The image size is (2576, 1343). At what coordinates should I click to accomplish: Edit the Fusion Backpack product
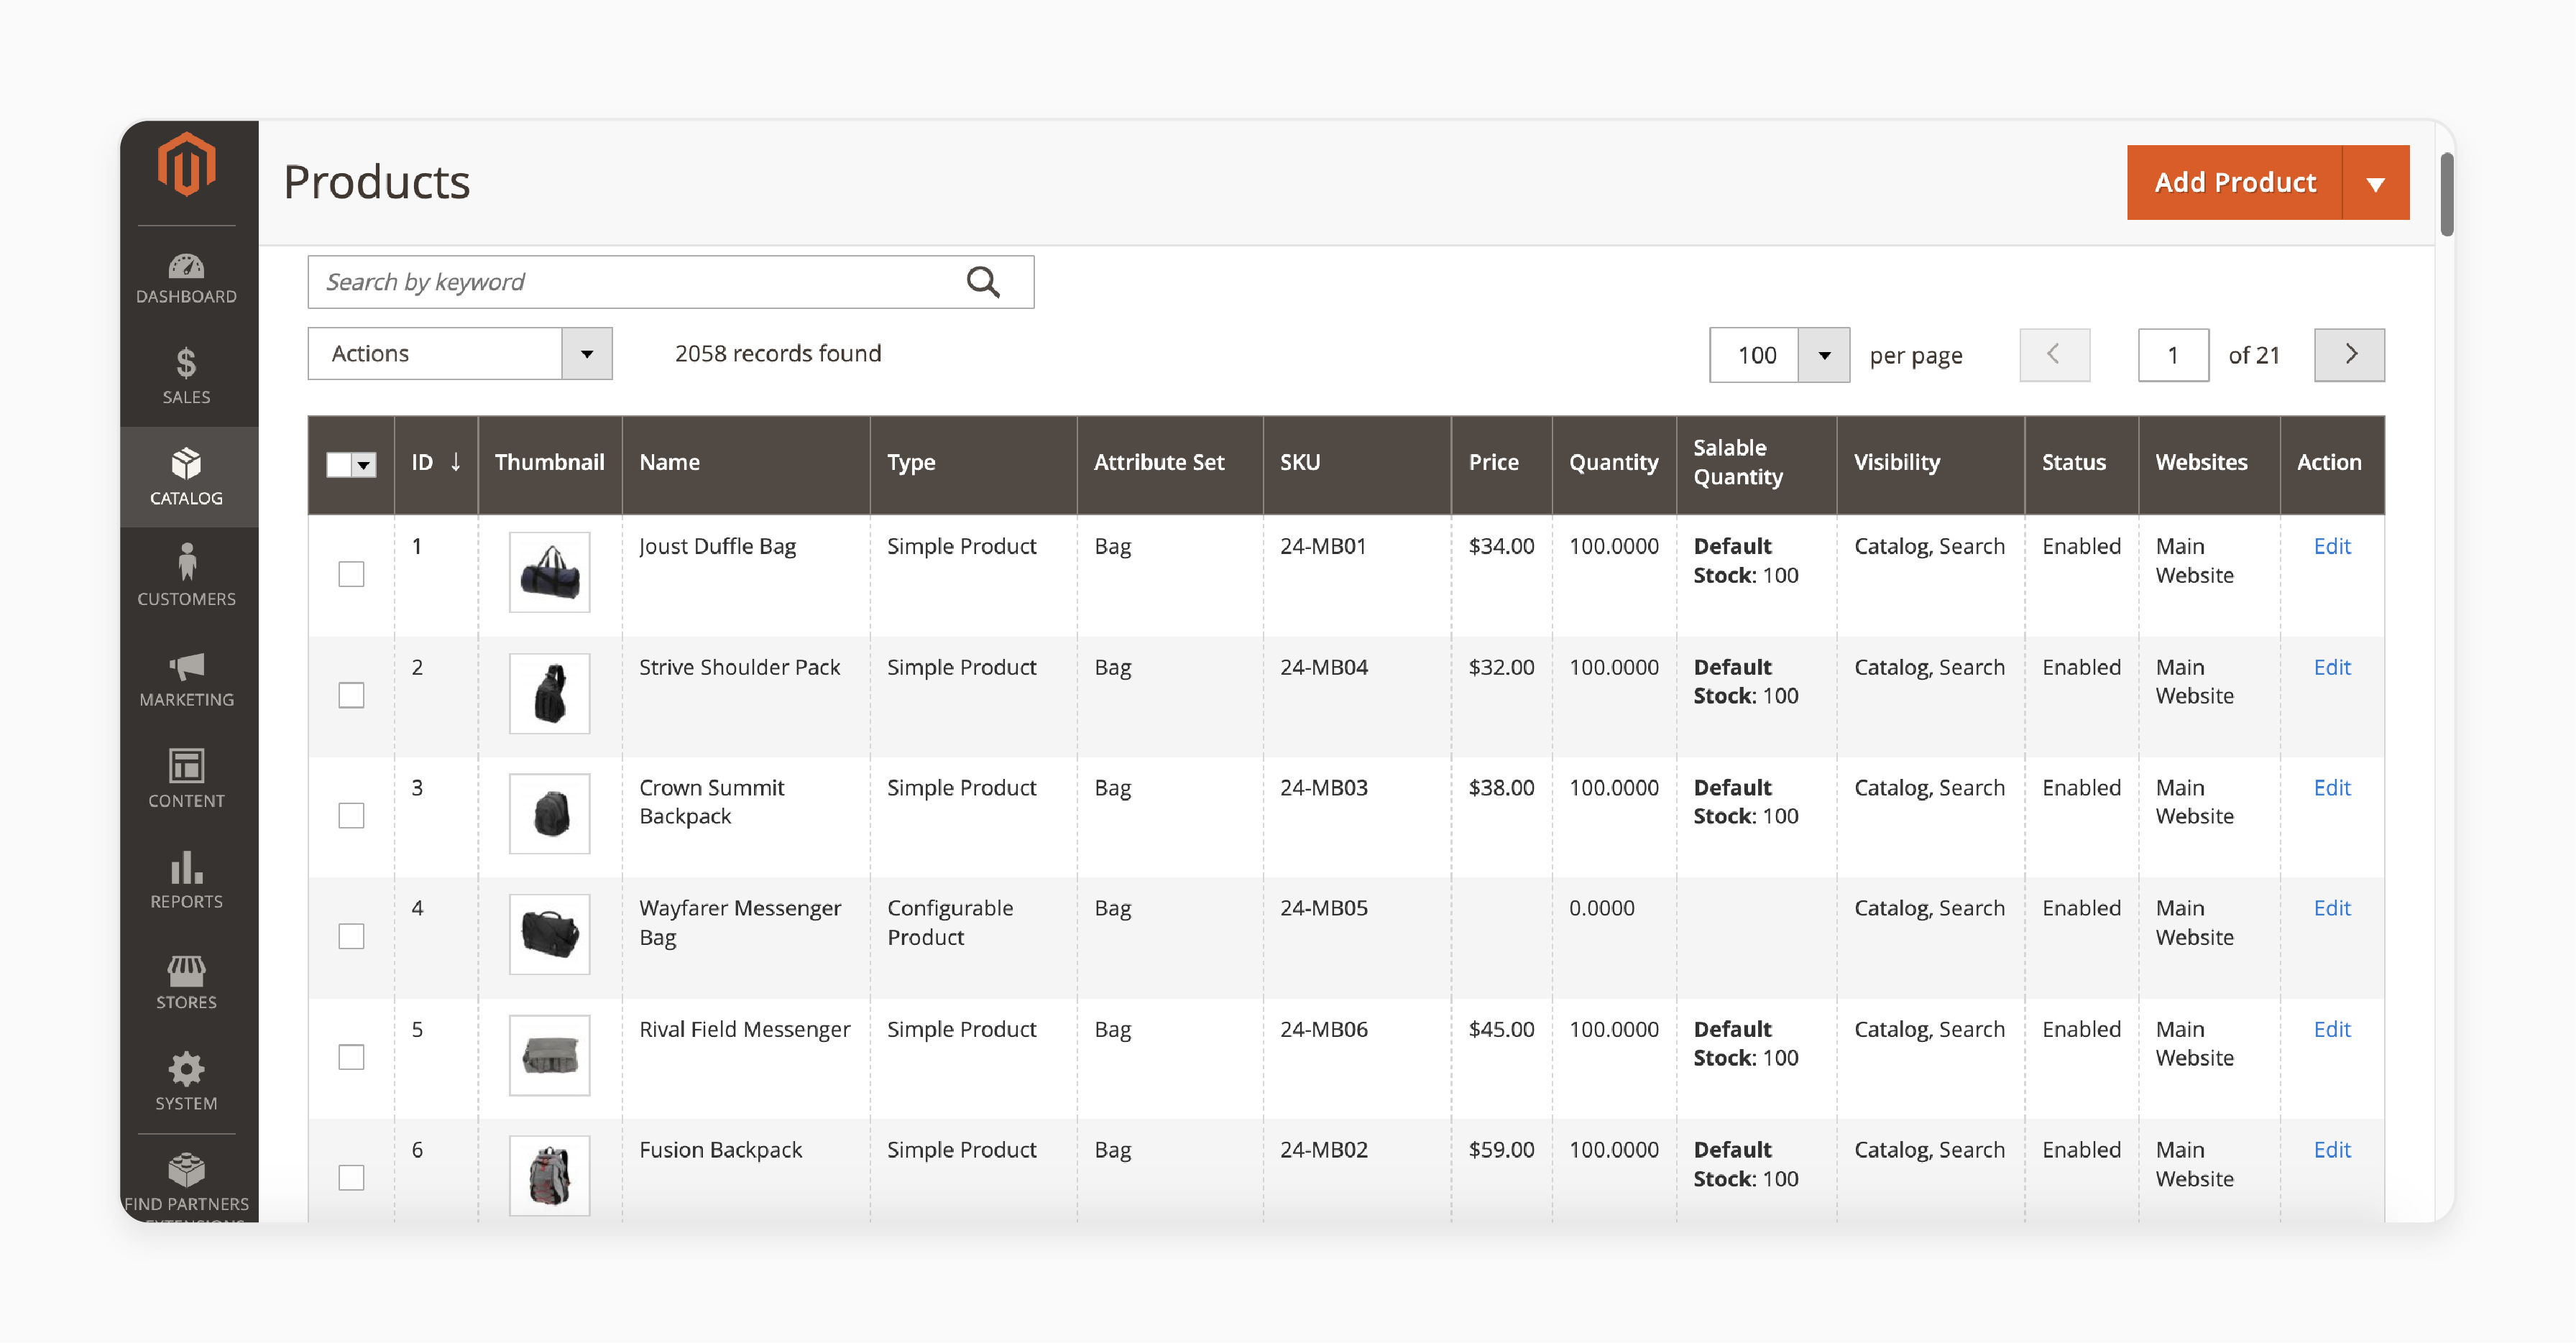click(x=2331, y=1150)
